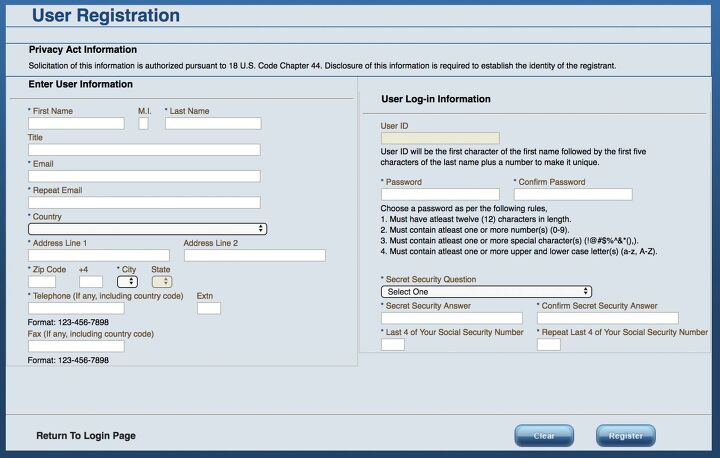
Task: Click the disabled User ID field
Action: pos(440,138)
